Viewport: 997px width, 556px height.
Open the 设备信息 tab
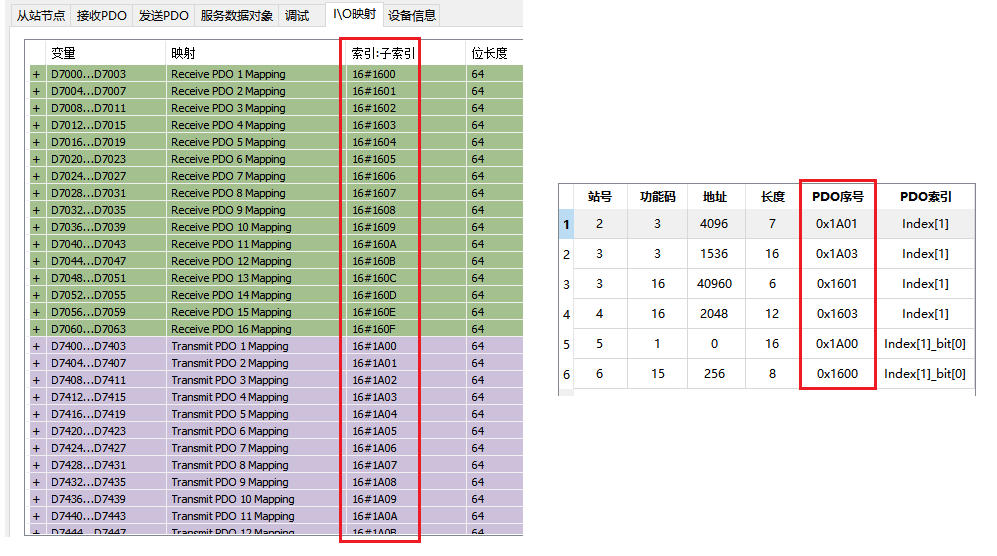tap(412, 15)
